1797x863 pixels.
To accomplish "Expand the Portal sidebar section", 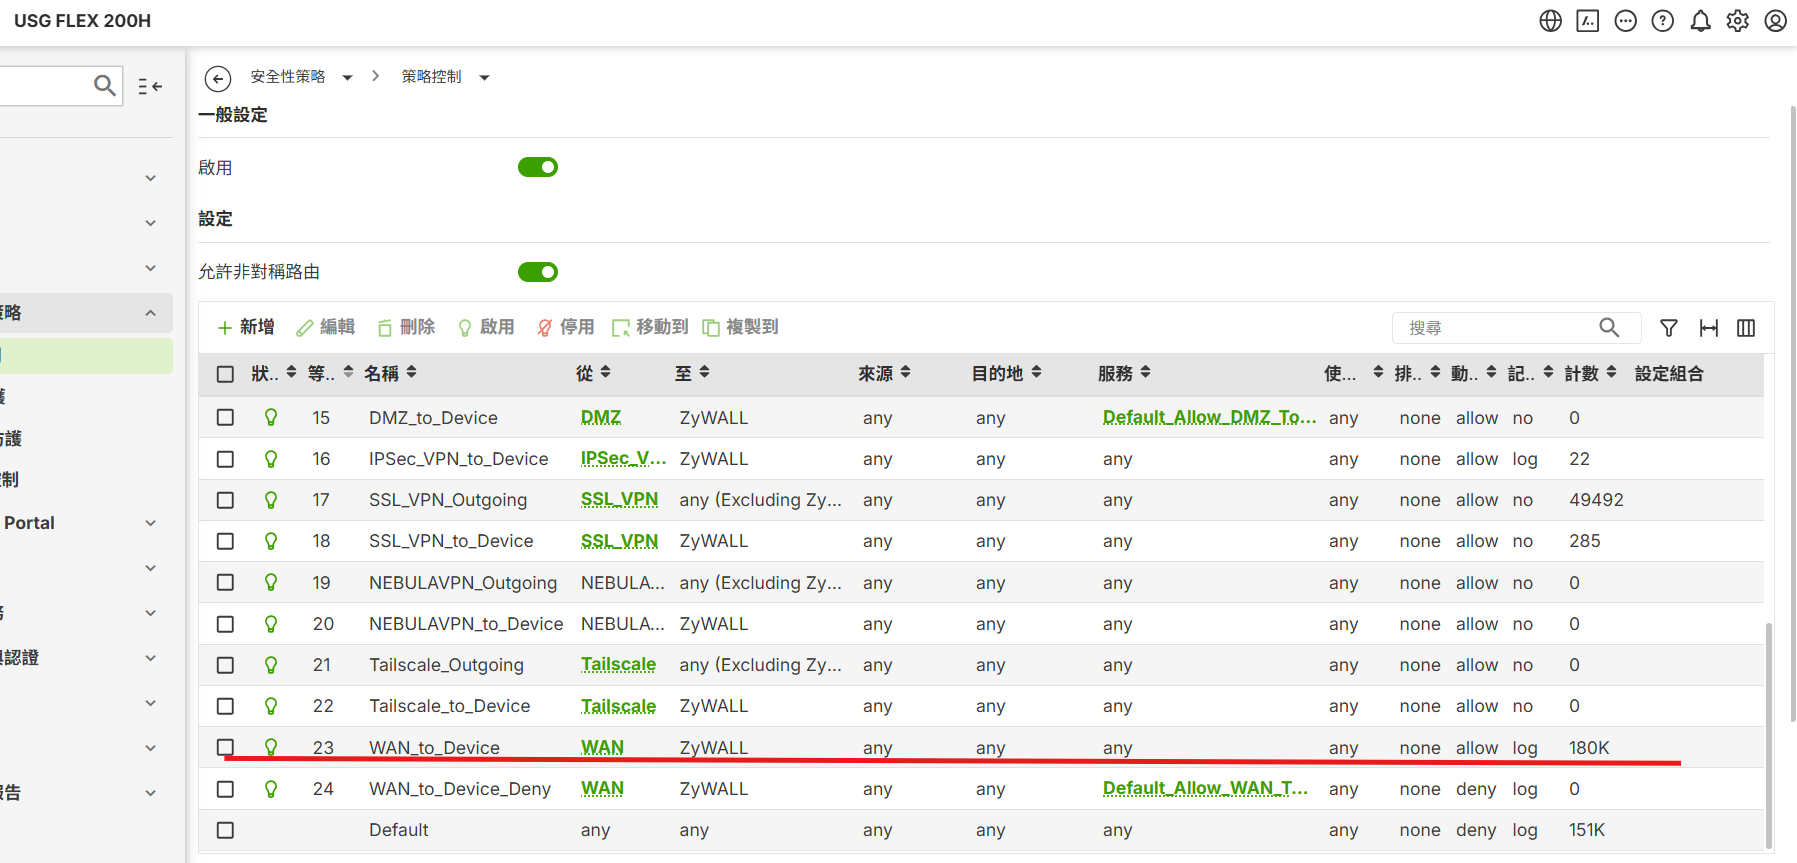I will point(151,523).
